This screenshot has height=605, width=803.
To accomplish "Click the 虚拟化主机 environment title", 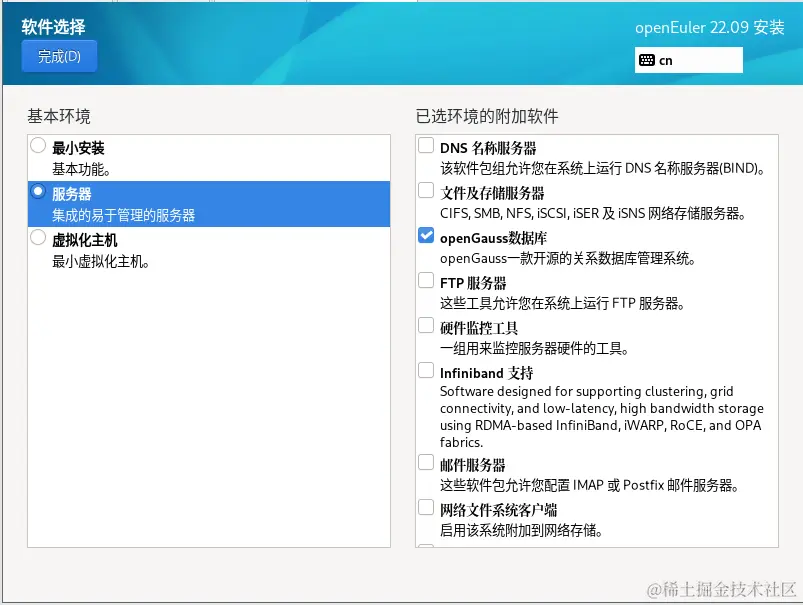I will [85, 240].
